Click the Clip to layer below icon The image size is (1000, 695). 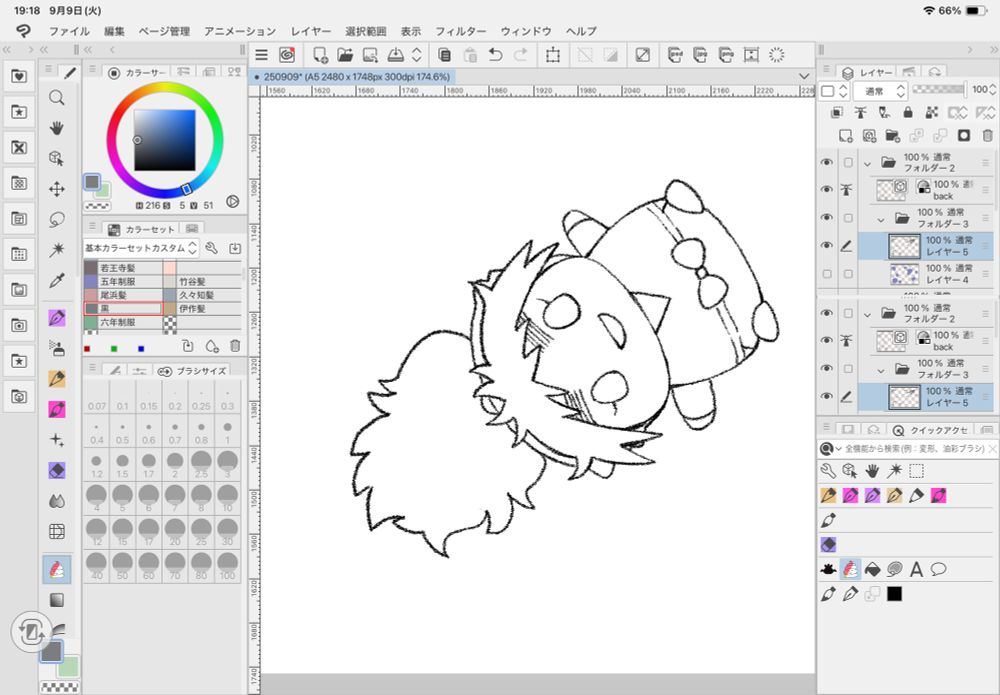coord(837,113)
